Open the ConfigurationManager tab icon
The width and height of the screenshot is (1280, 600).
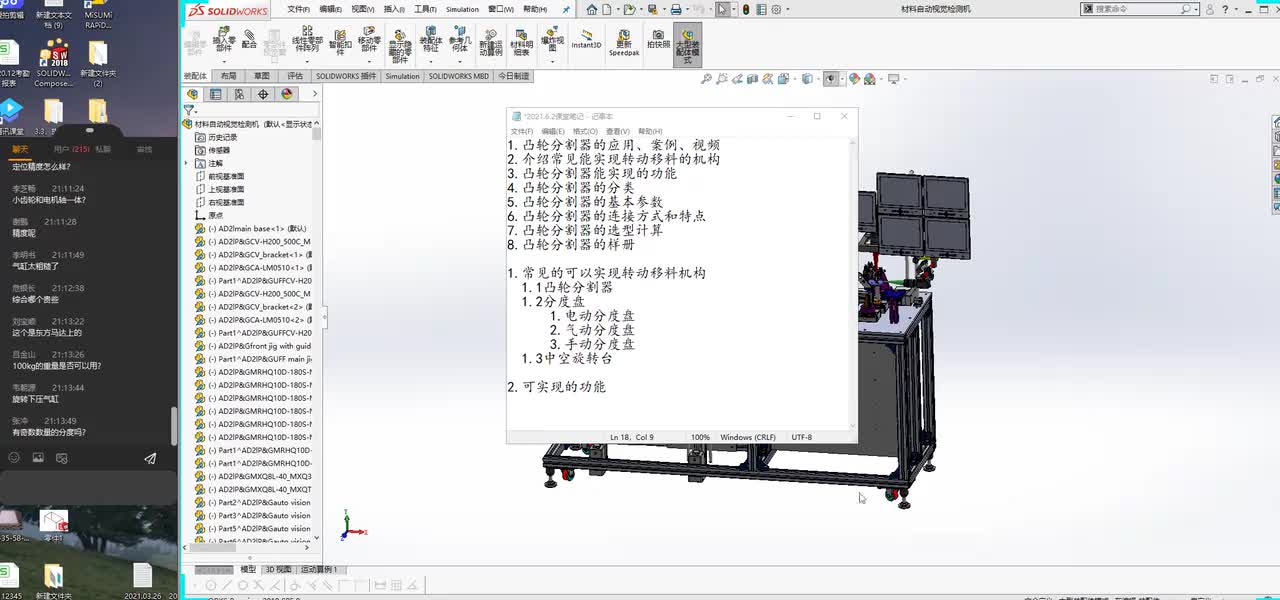(x=239, y=94)
